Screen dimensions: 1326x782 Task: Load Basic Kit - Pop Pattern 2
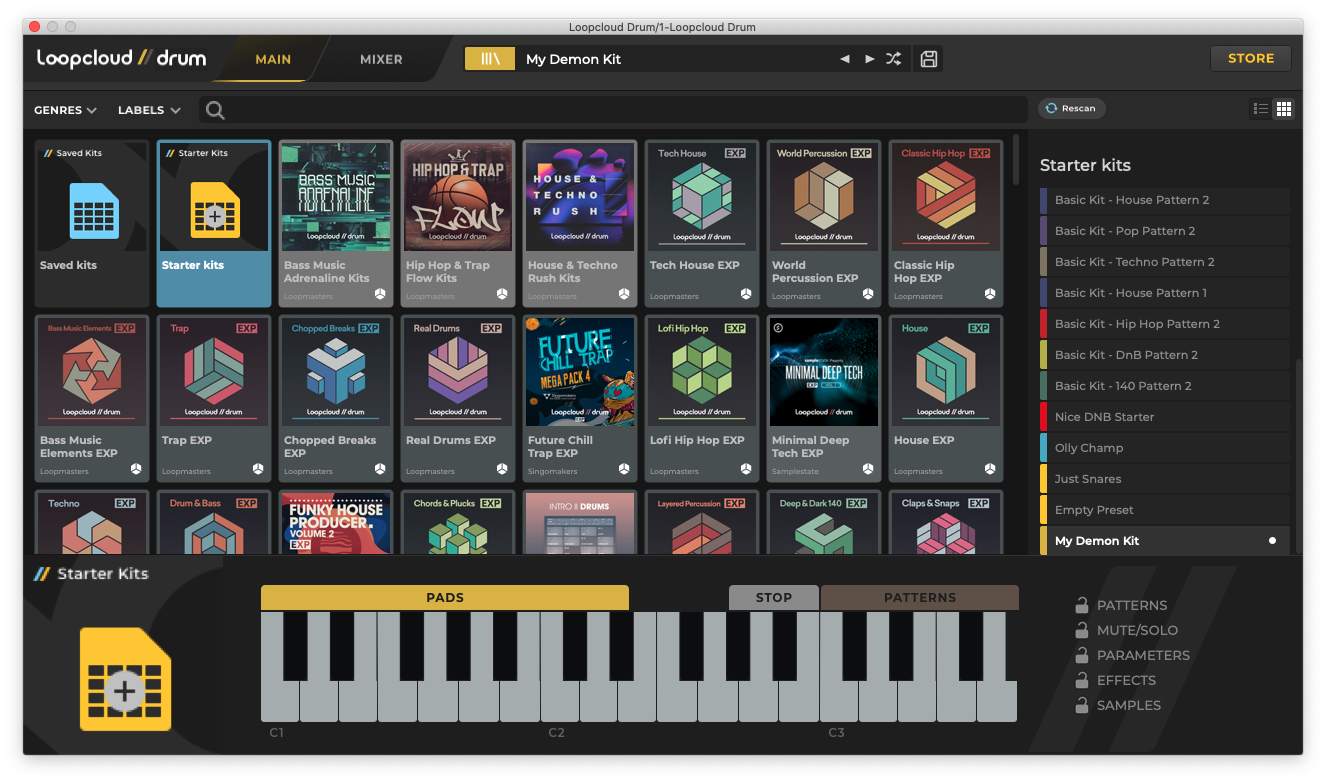tap(1165, 231)
